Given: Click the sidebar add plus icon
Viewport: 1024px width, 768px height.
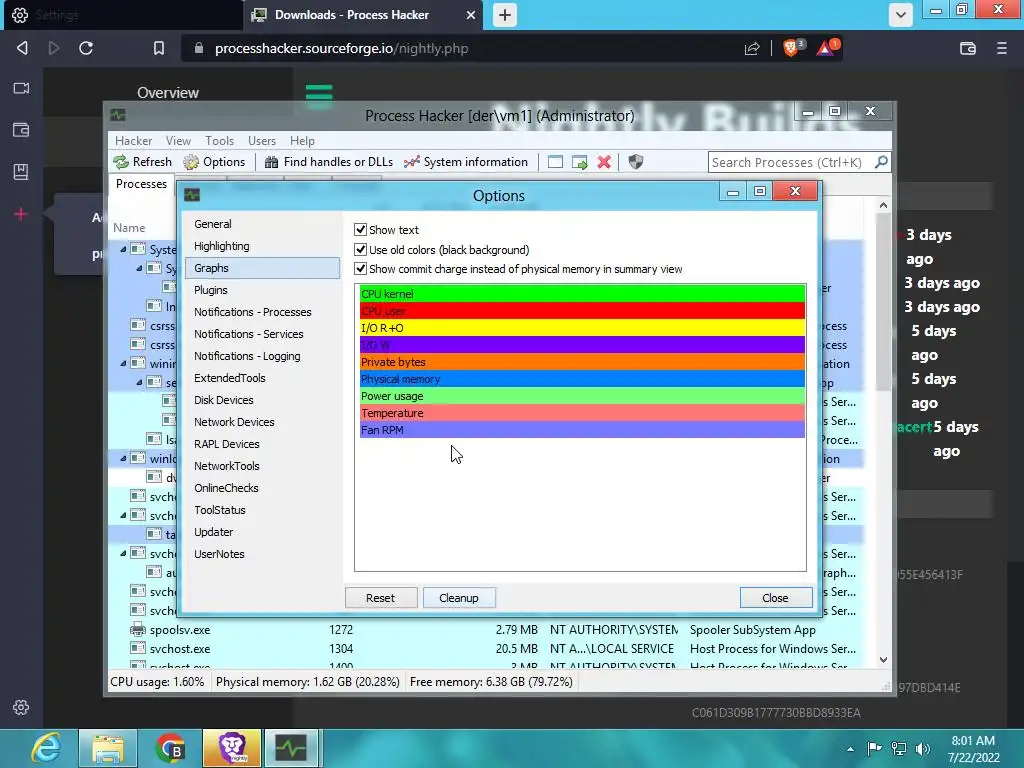Looking at the screenshot, I should [x=21, y=214].
